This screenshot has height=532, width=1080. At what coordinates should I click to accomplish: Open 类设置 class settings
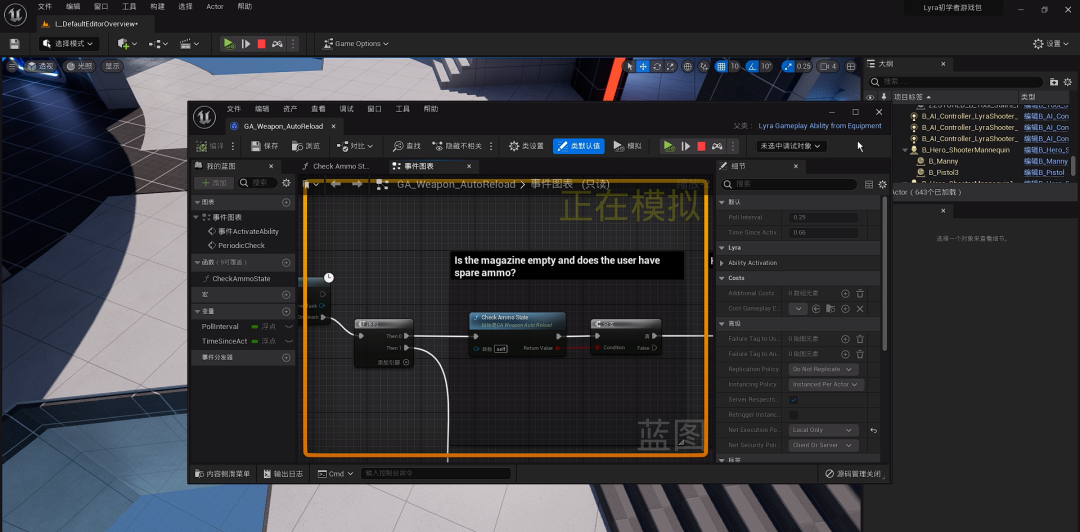click(526, 146)
